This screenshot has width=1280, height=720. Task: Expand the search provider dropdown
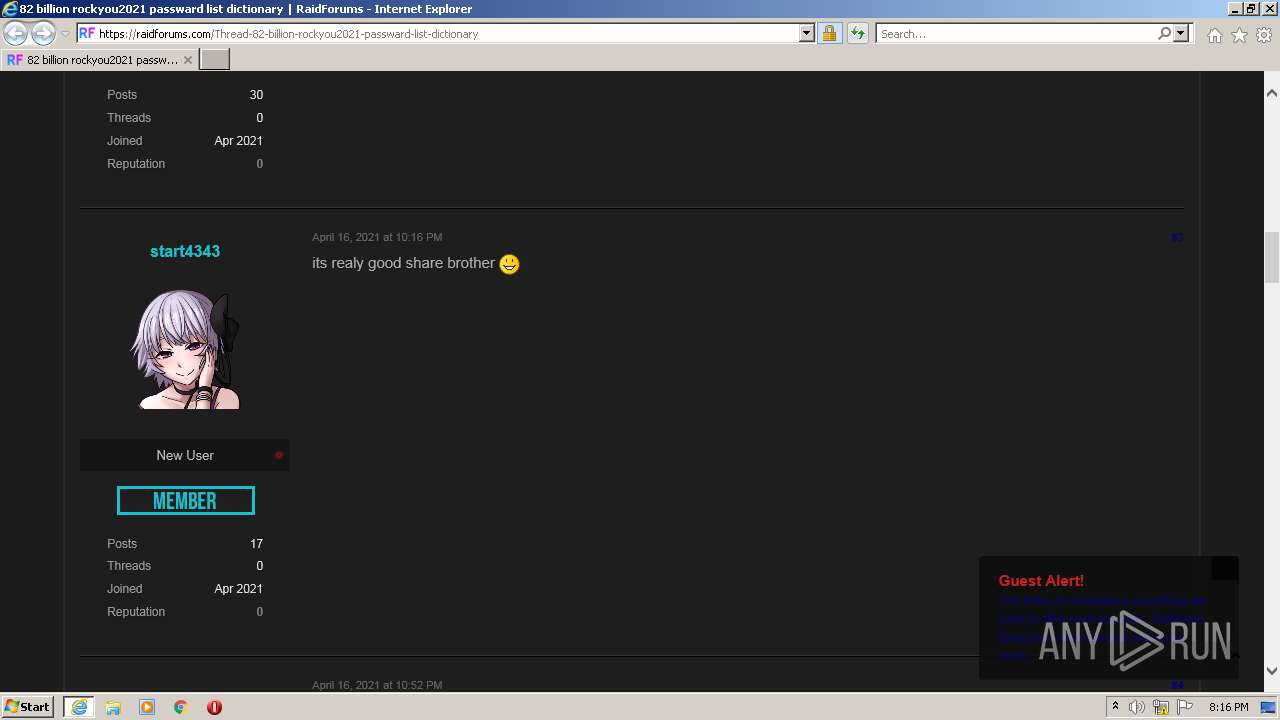[1181, 33]
